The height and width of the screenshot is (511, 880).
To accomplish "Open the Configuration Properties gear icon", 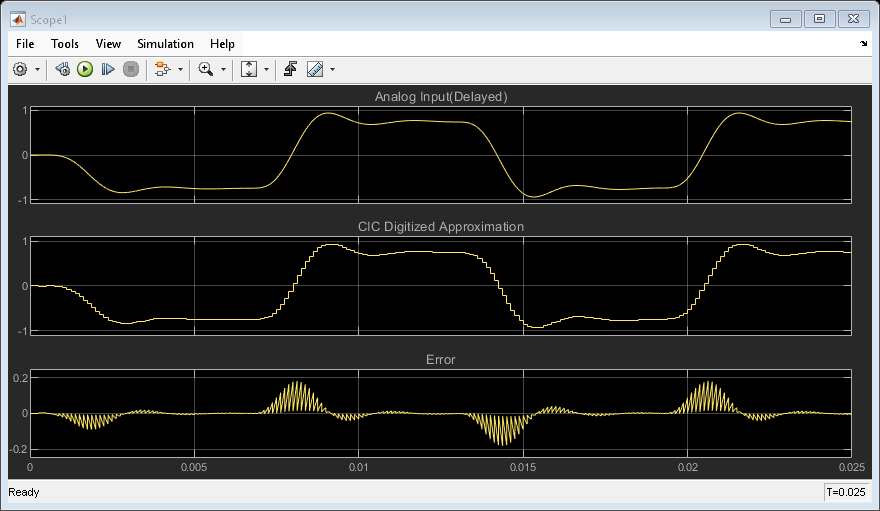I will 20,69.
